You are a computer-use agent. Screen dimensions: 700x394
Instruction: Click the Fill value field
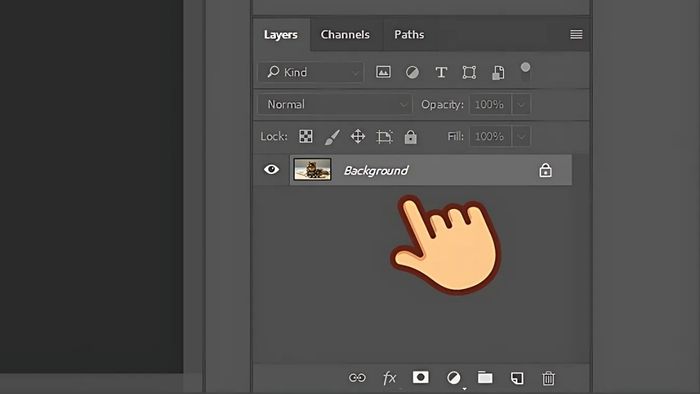[490, 136]
